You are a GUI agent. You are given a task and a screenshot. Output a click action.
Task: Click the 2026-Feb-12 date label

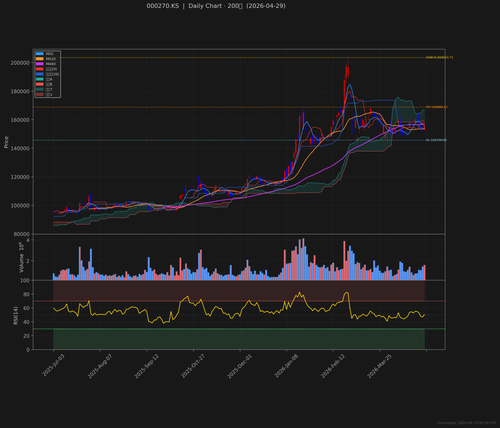tap(333, 366)
